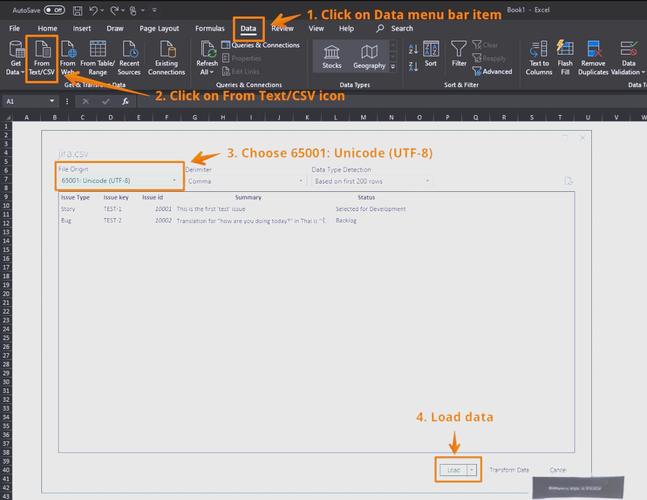
Task: Switch to the Insert tab
Action: [82, 28]
